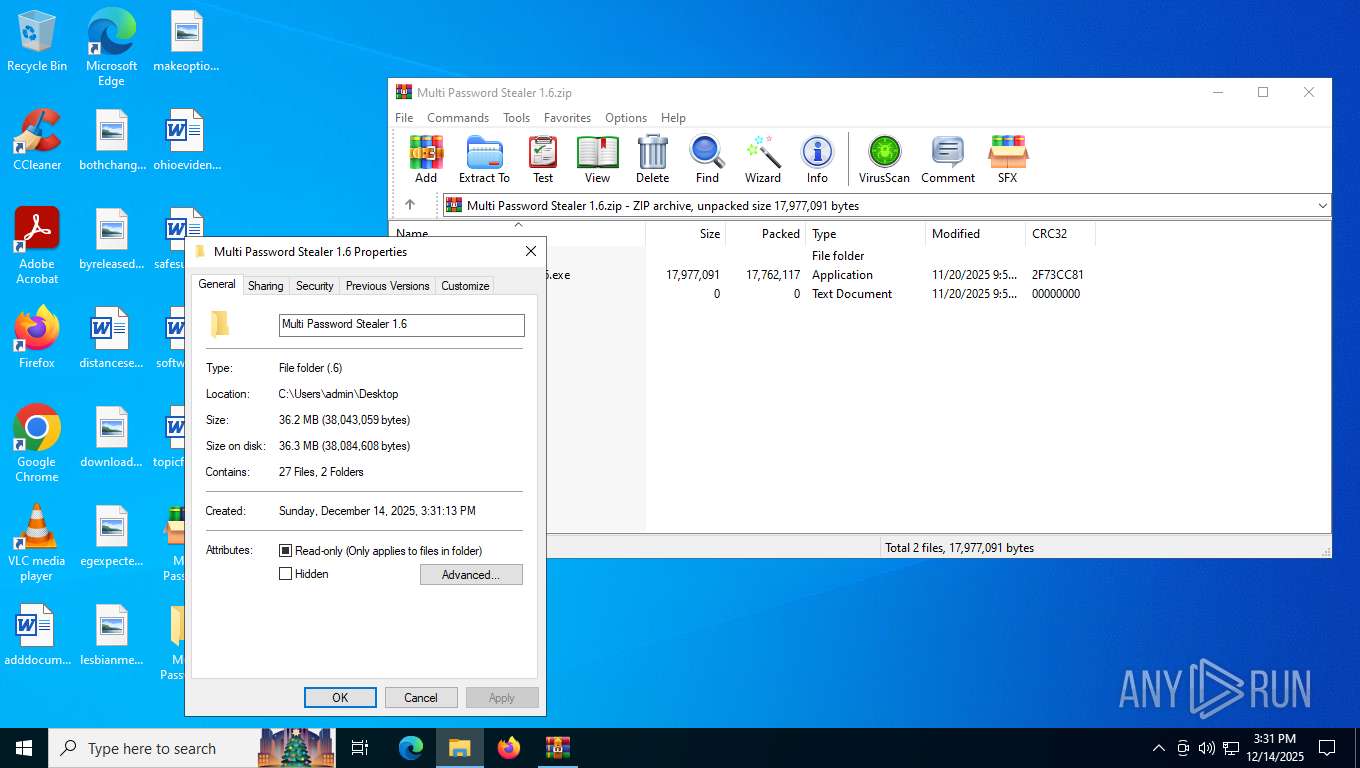Screen dimensions: 1360x768
Task: Select the CCleaner desktop icon
Action: tap(37, 140)
